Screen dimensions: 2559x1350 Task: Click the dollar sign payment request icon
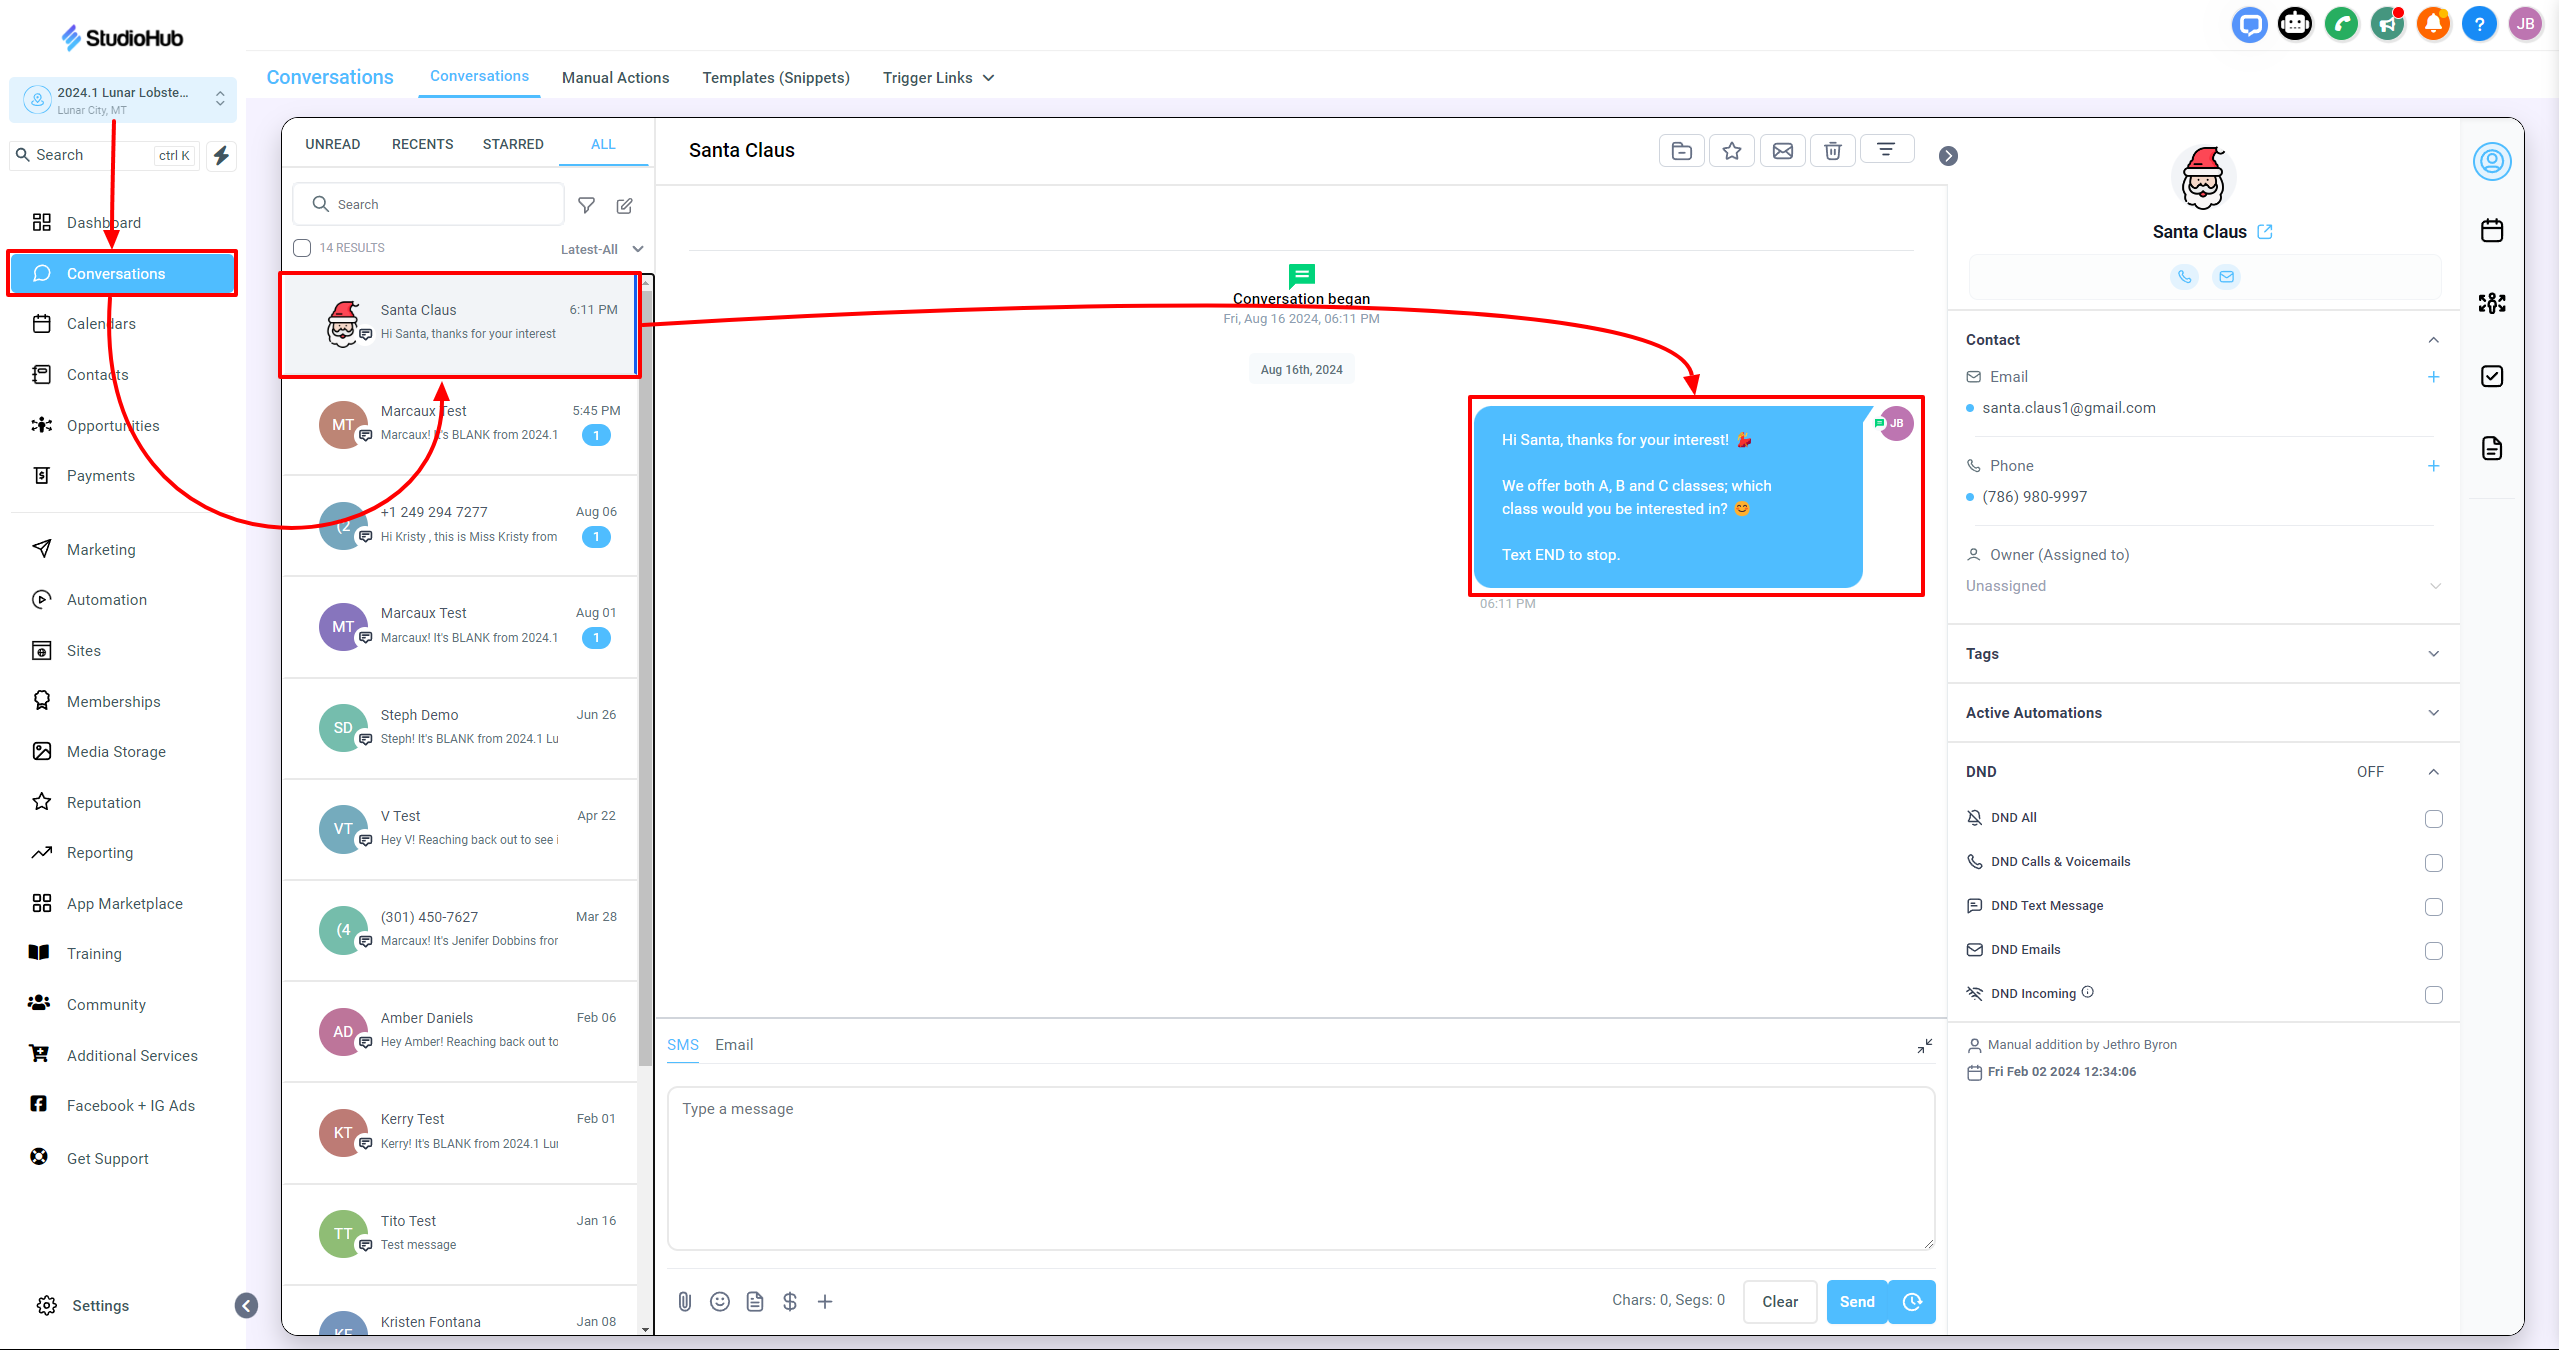(x=789, y=1301)
